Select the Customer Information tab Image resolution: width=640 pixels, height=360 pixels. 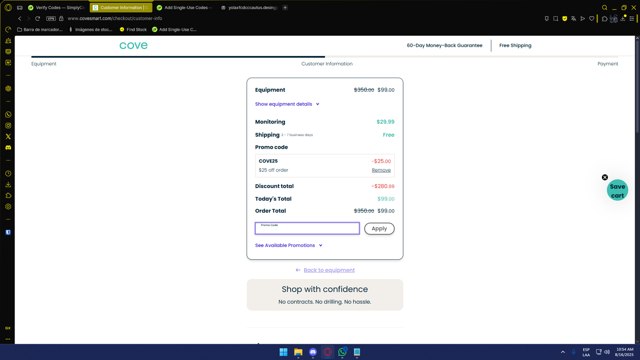[x=120, y=7]
